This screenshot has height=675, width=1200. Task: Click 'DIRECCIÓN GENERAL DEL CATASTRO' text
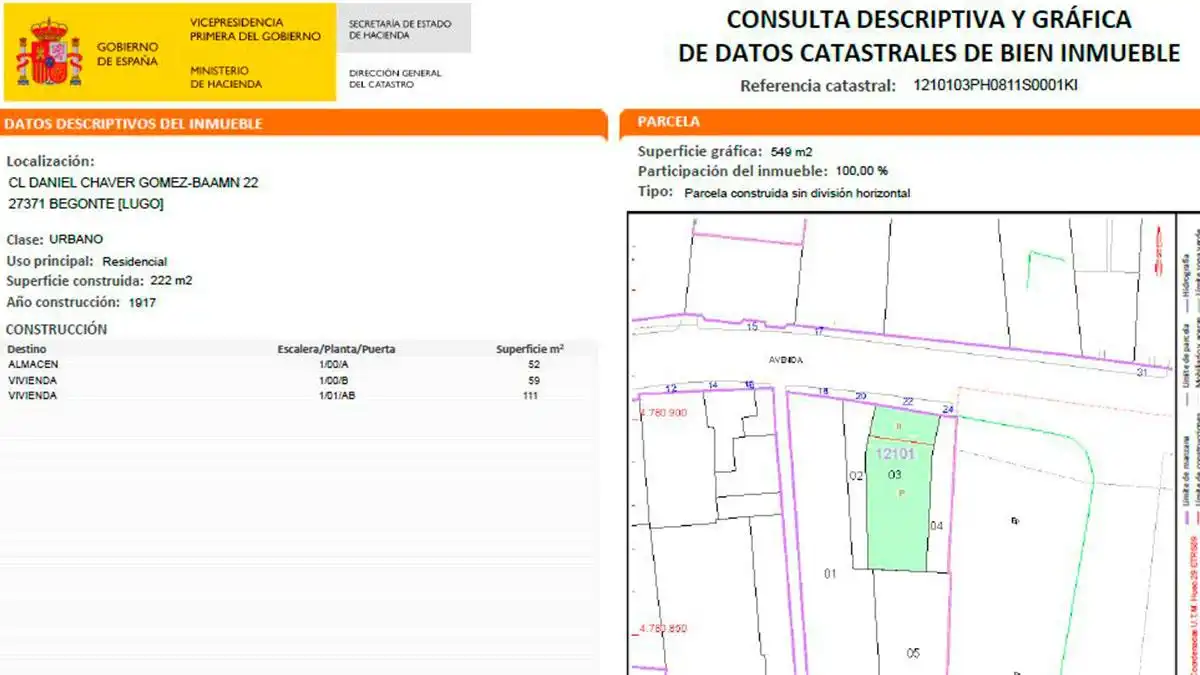[x=395, y=79]
